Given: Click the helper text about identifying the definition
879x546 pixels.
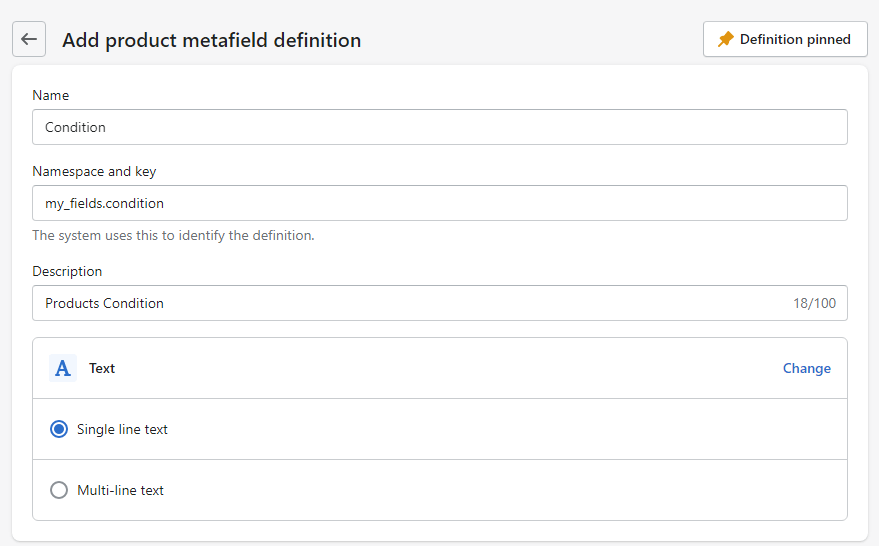Looking at the screenshot, I should [173, 236].
